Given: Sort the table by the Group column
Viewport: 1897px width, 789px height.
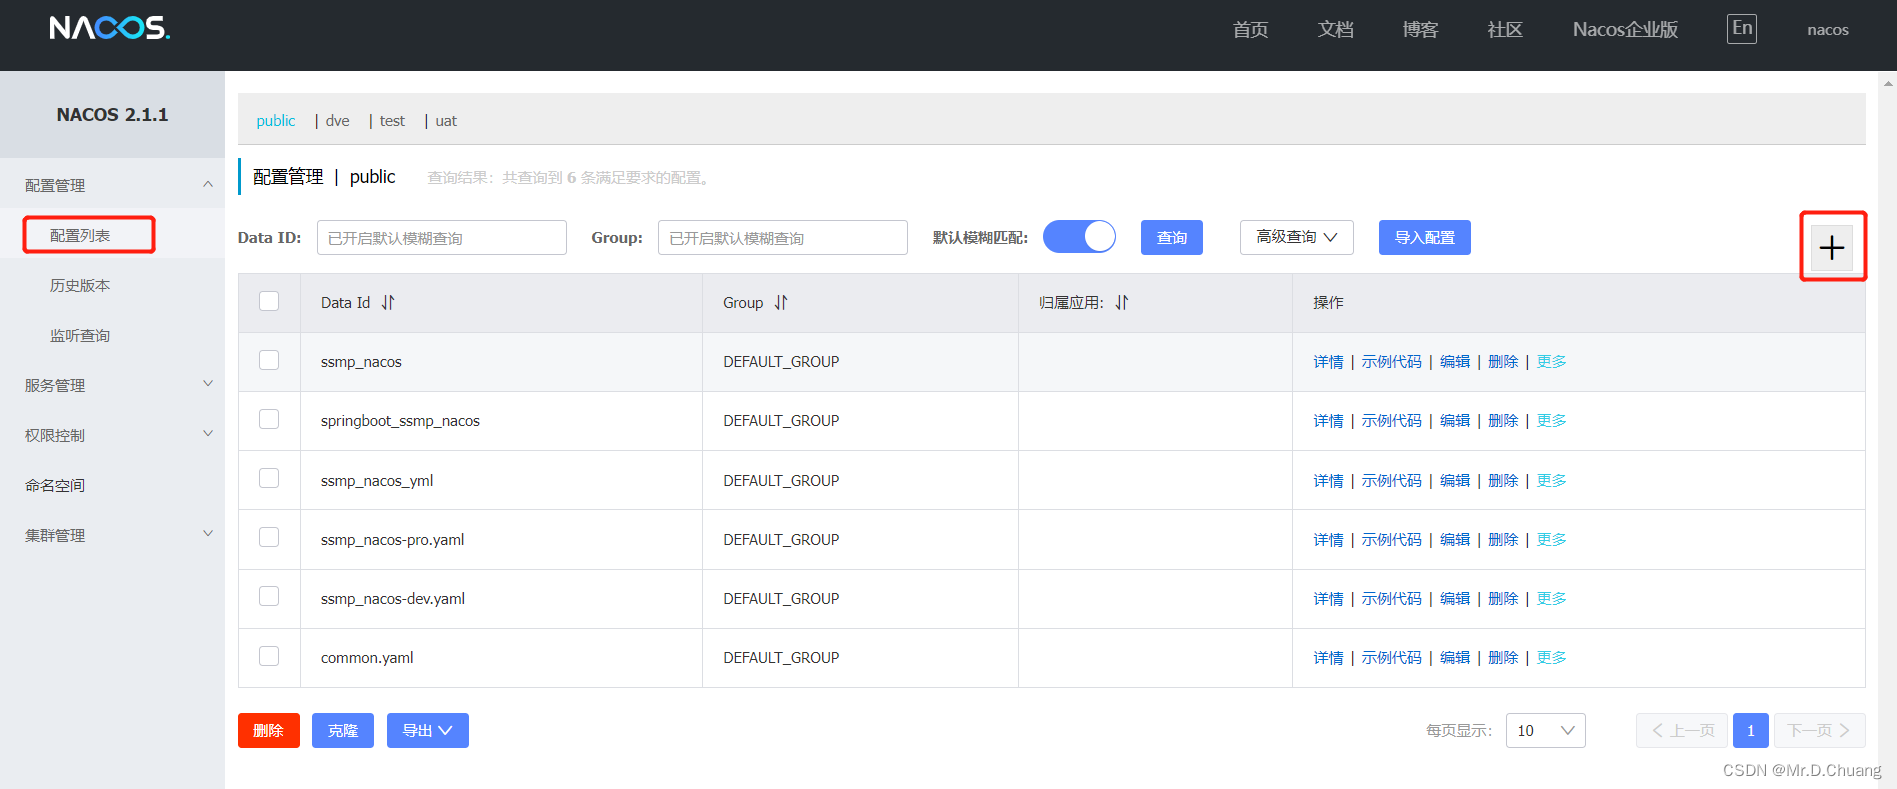Looking at the screenshot, I should coord(781,302).
